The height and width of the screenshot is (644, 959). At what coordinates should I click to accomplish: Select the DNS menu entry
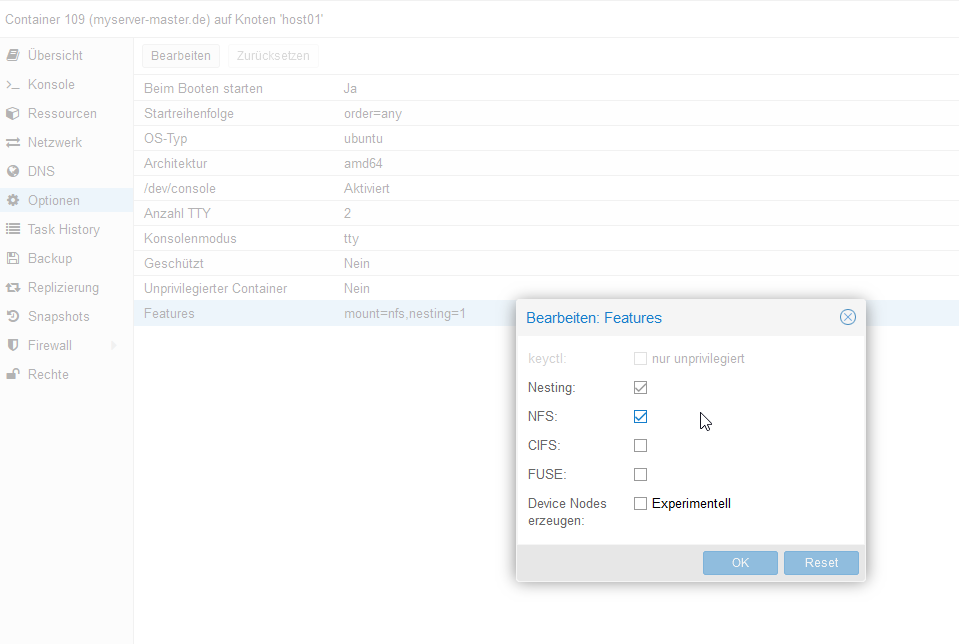coord(67,171)
